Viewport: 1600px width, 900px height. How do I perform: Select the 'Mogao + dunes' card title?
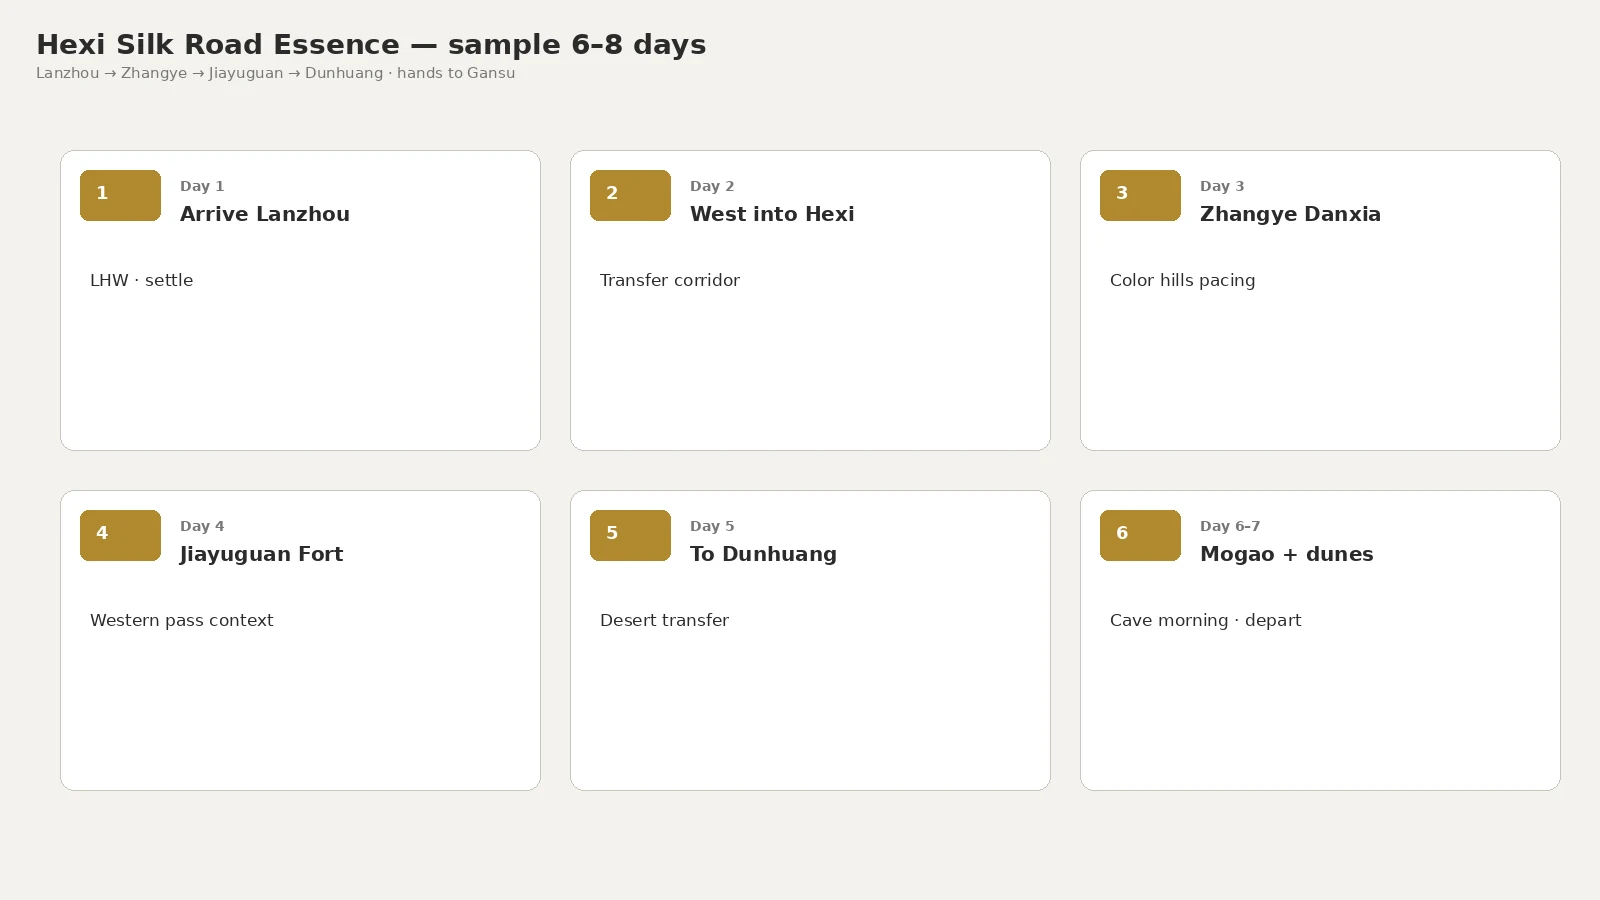(1286, 554)
